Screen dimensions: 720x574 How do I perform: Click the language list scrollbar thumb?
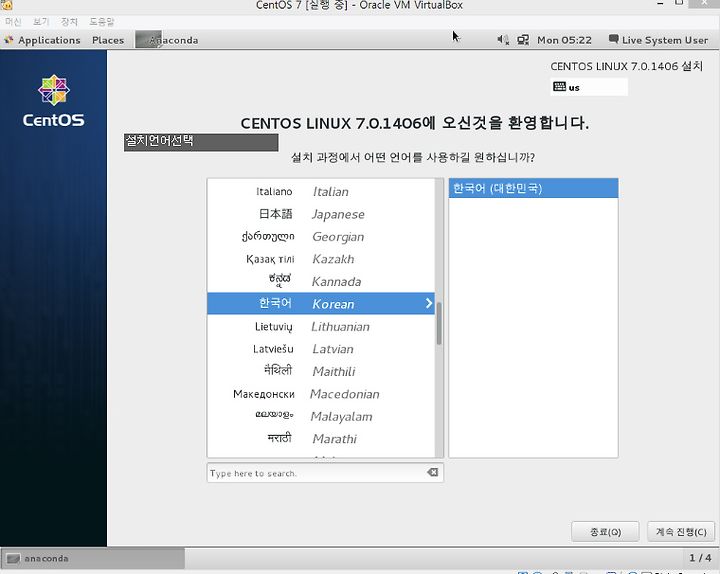coord(439,323)
